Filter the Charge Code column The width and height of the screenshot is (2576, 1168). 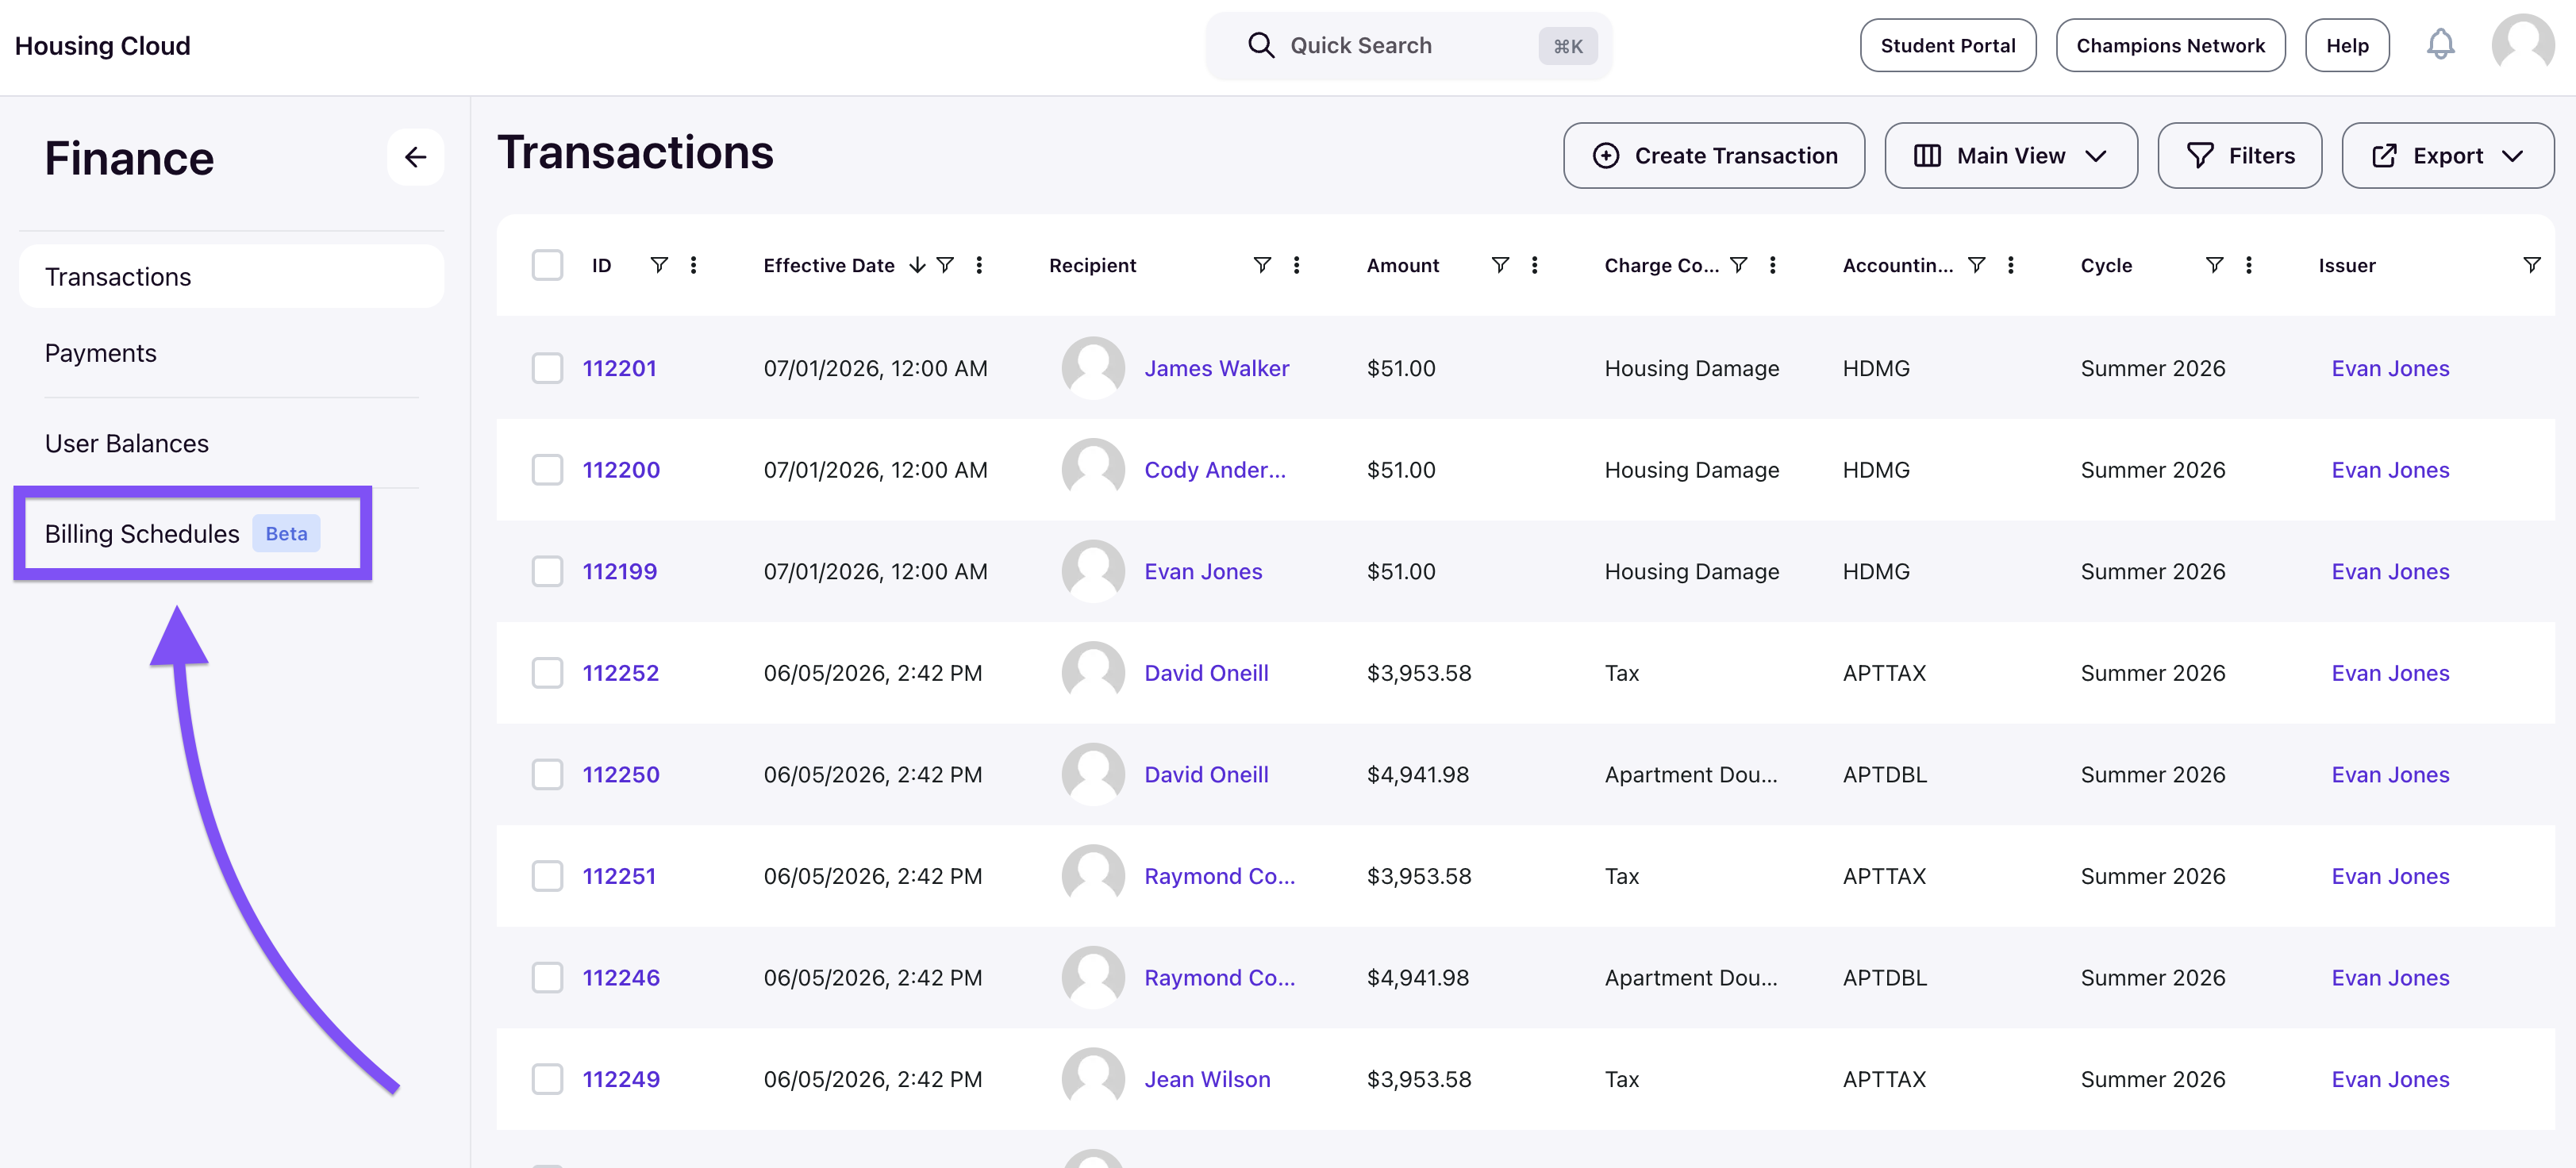[x=1739, y=265]
